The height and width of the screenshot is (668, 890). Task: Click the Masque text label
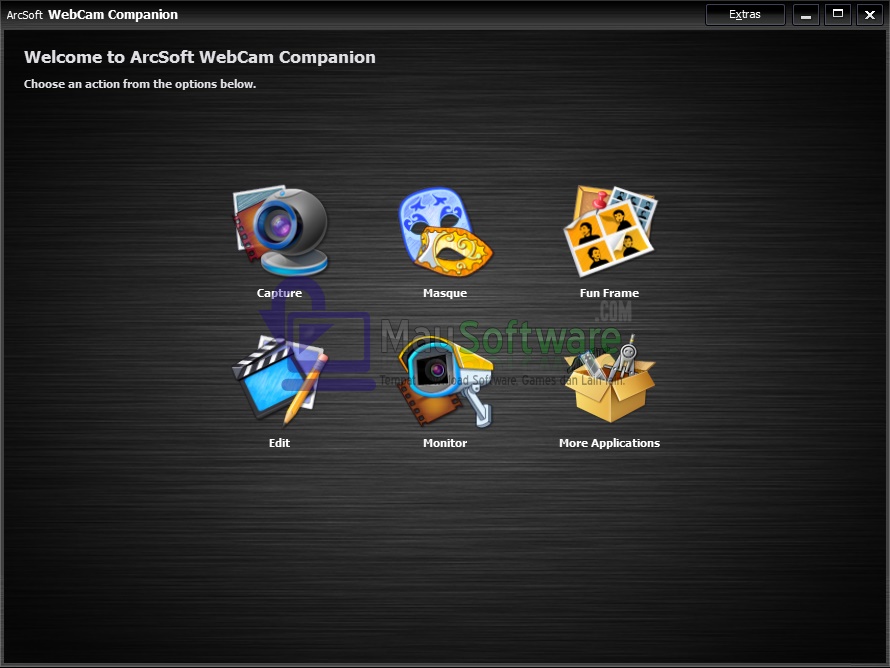pyautogui.click(x=445, y=293)
